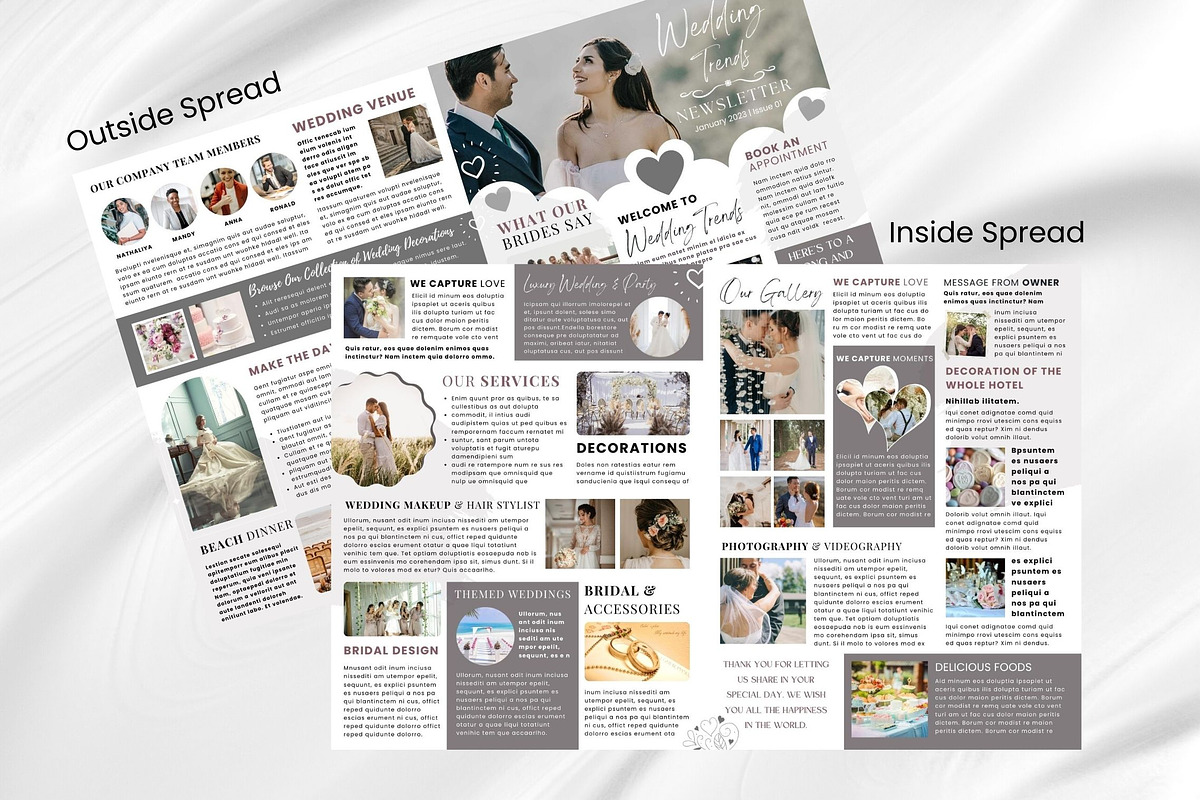The image size is (1200, 800).
Task: Click the wedding rings photo
Action: [x=637, y=652]
